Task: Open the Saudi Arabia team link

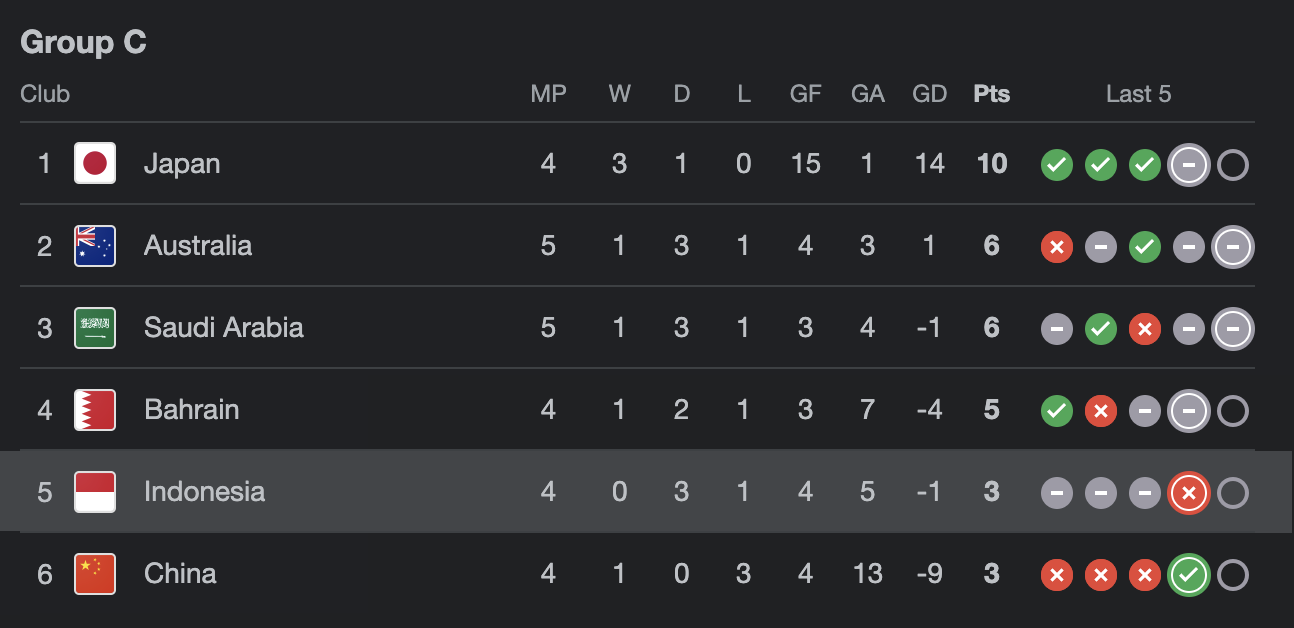Action: pyautogui.click(x=224, y=327)
